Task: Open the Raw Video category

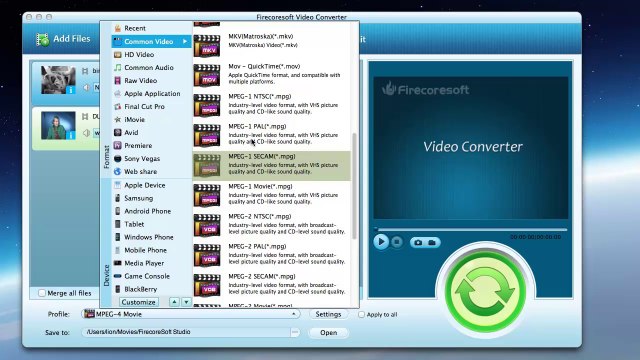Action: pos(151,80)
